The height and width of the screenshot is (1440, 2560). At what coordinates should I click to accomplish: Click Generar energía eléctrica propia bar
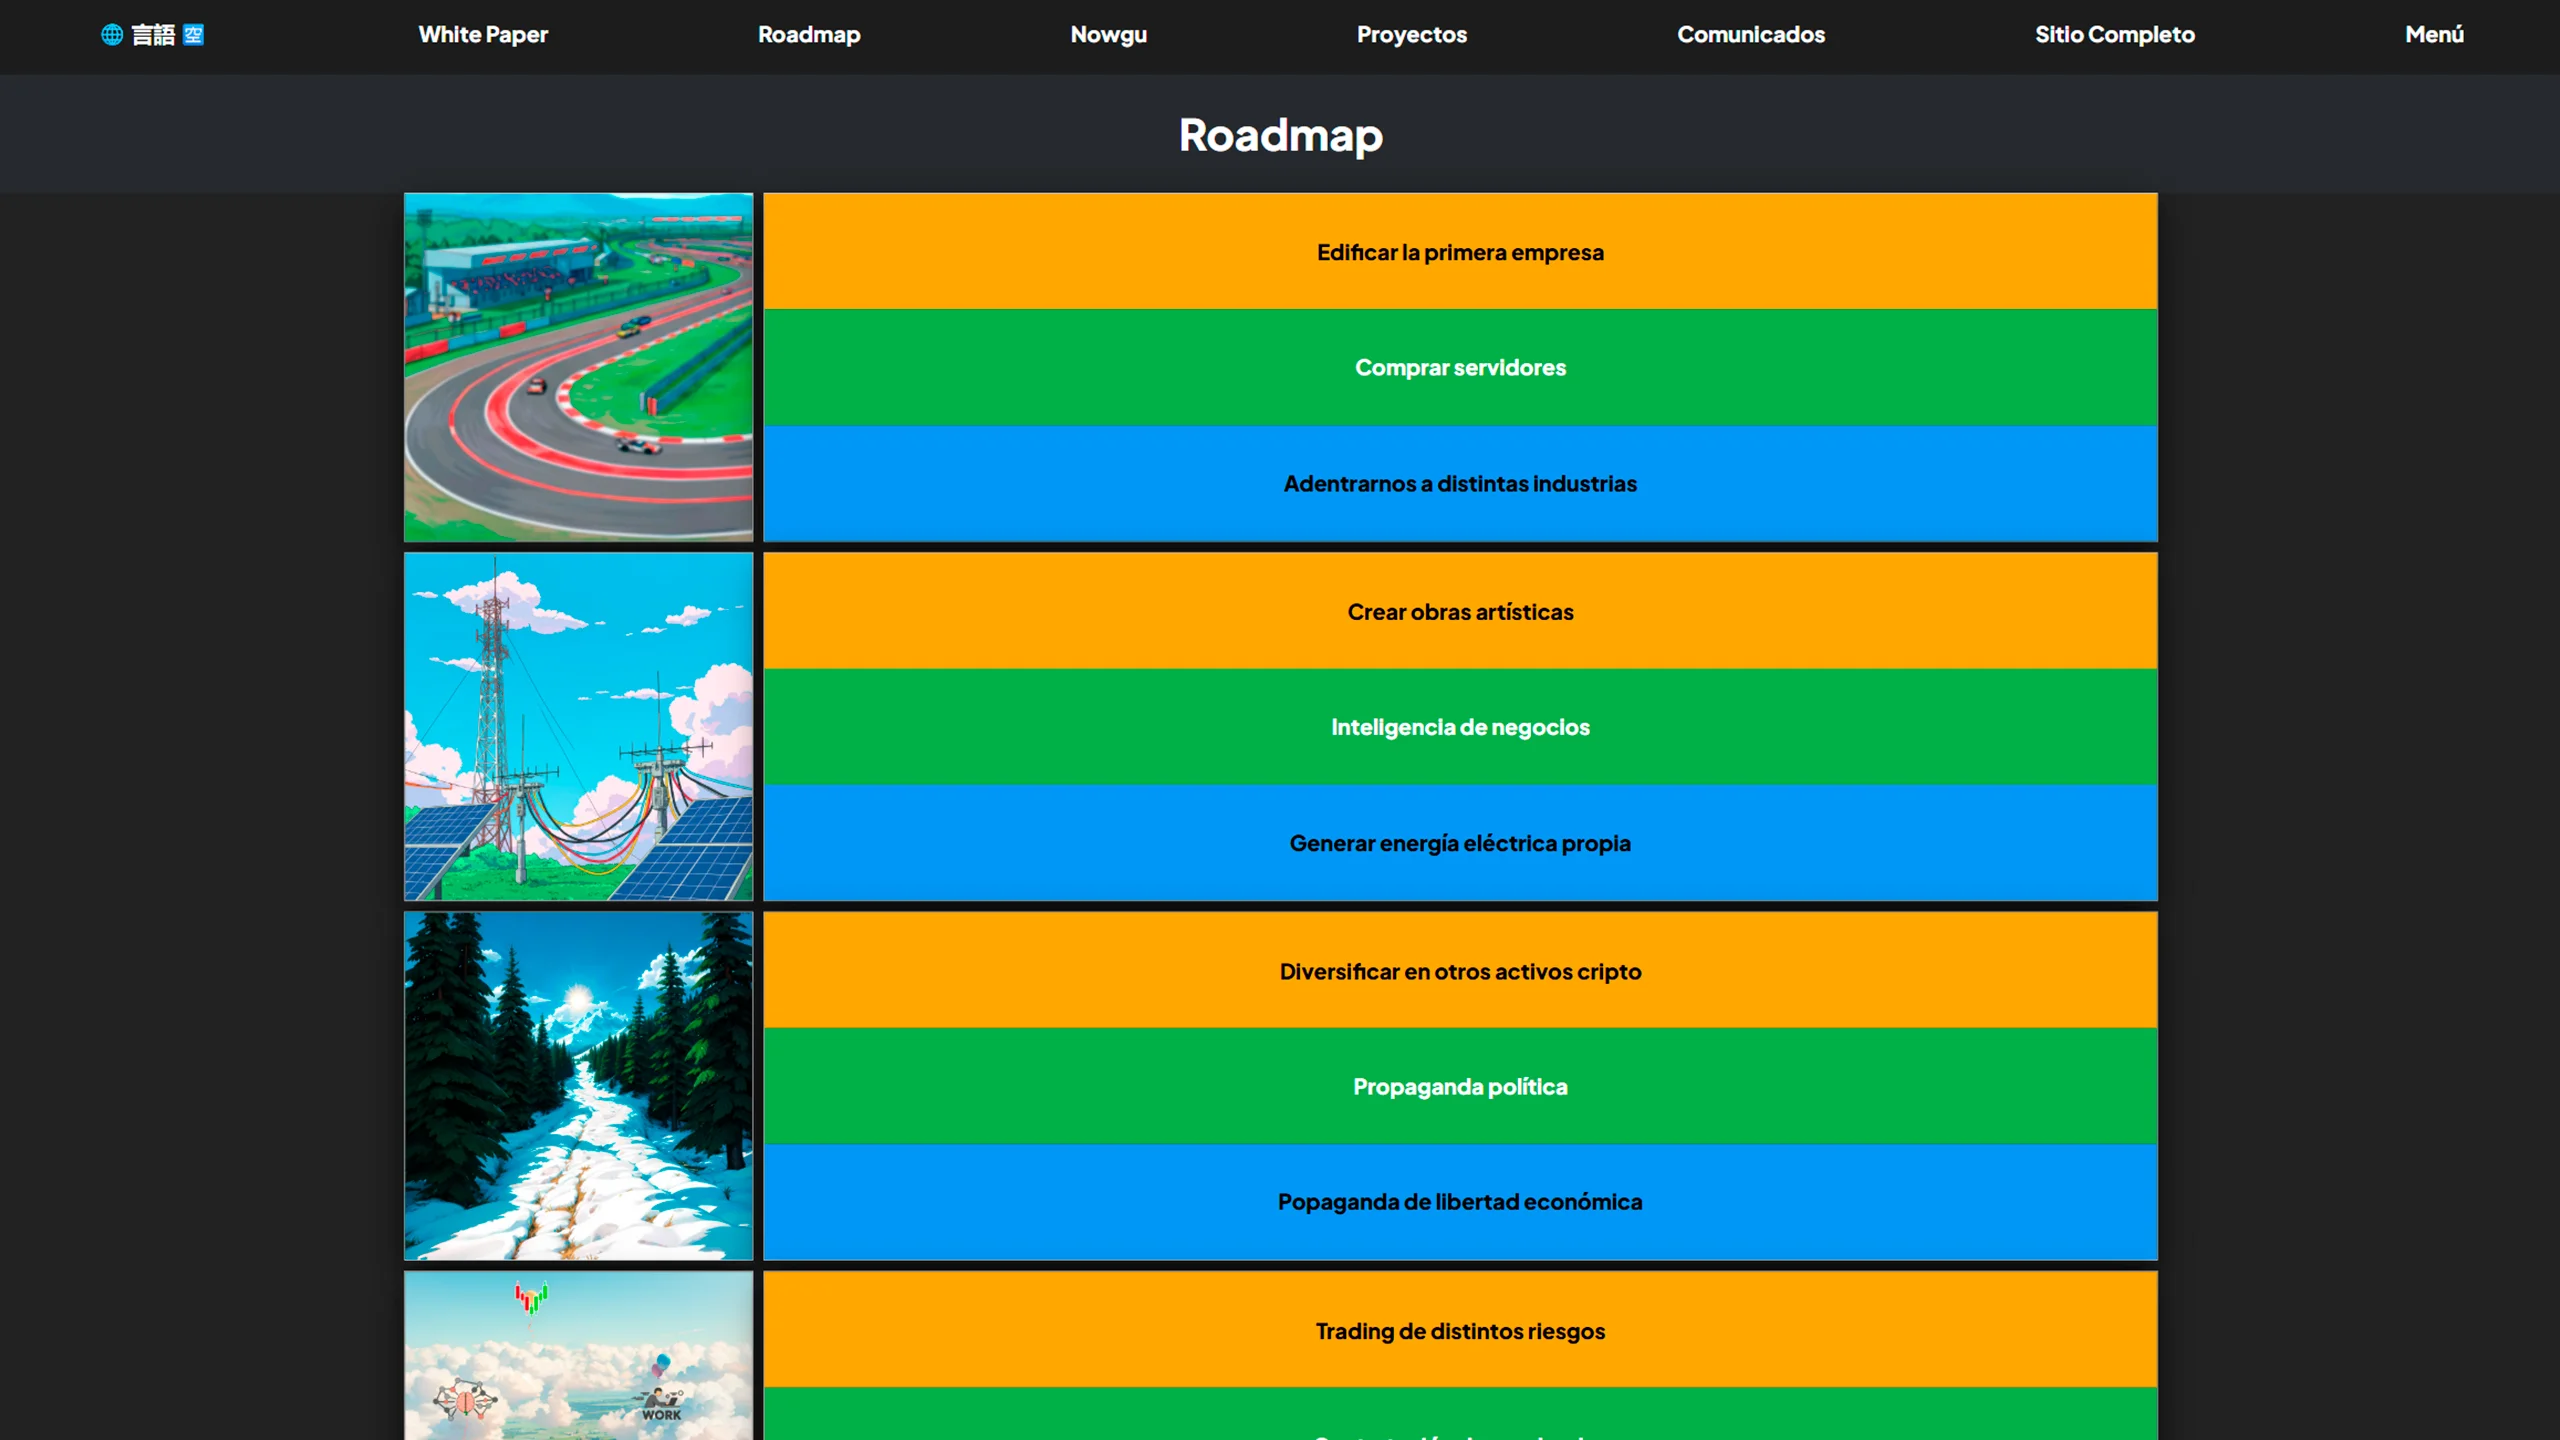pyautogui.click(x=1460, y=843)
